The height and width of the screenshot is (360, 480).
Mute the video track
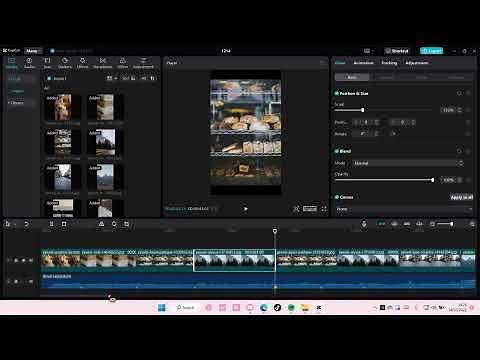point(31,260)
